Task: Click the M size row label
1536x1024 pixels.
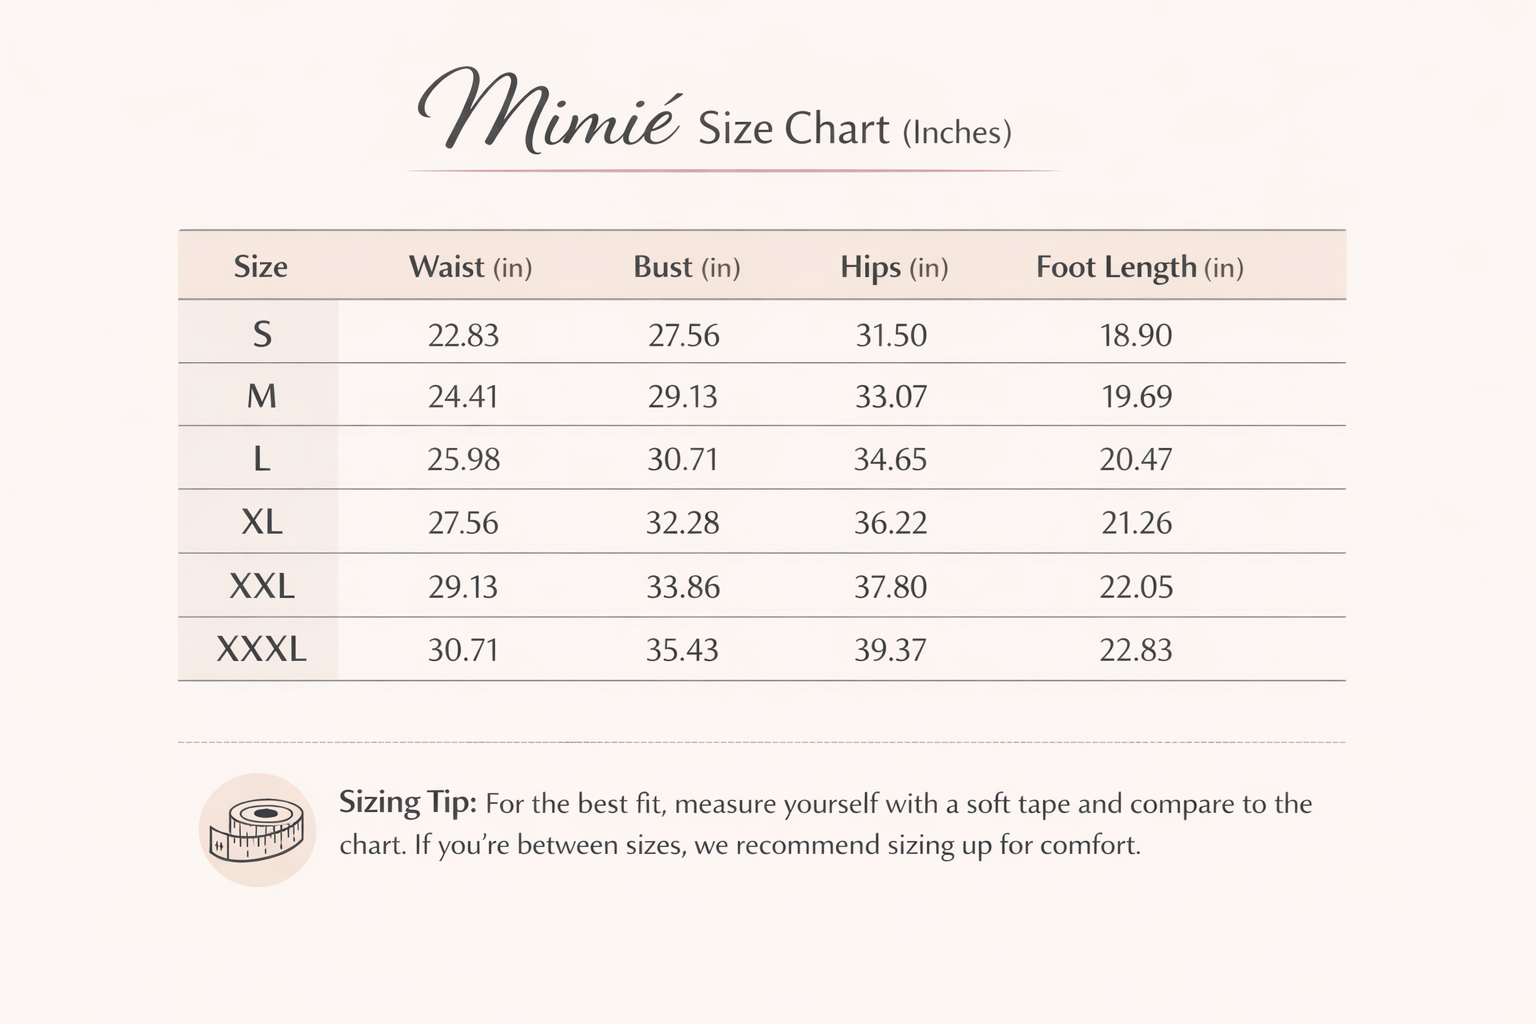Action: (x=261, y=397)
